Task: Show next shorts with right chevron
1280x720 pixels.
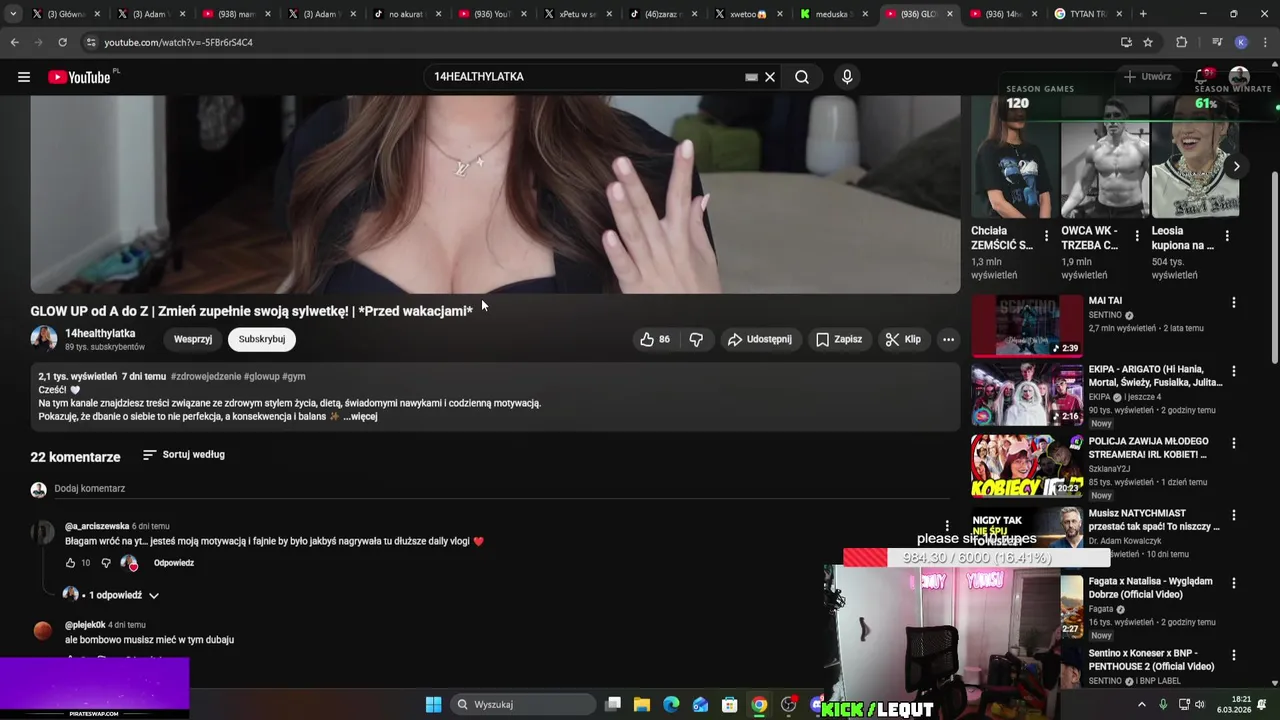Action: pyautogui.click(x=1236, y=167)
